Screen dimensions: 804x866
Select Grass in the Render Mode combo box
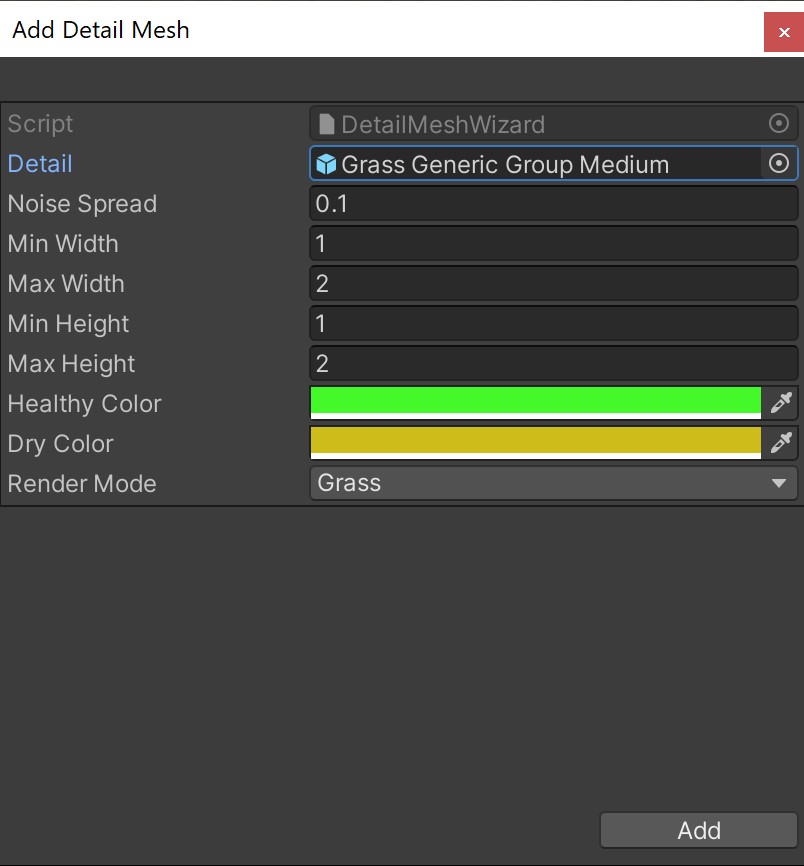(550, 483)
